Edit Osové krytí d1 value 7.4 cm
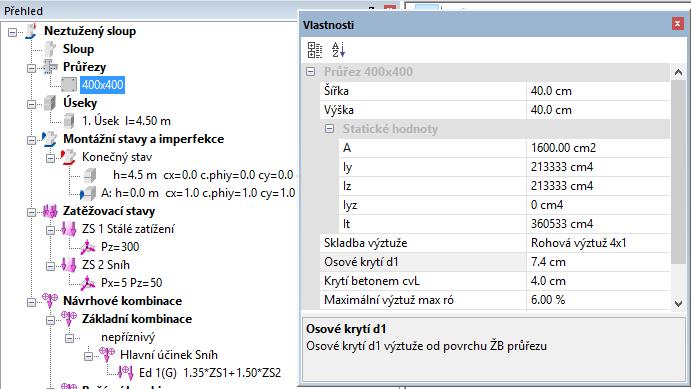Screen dimensions: 691x389 598,262
